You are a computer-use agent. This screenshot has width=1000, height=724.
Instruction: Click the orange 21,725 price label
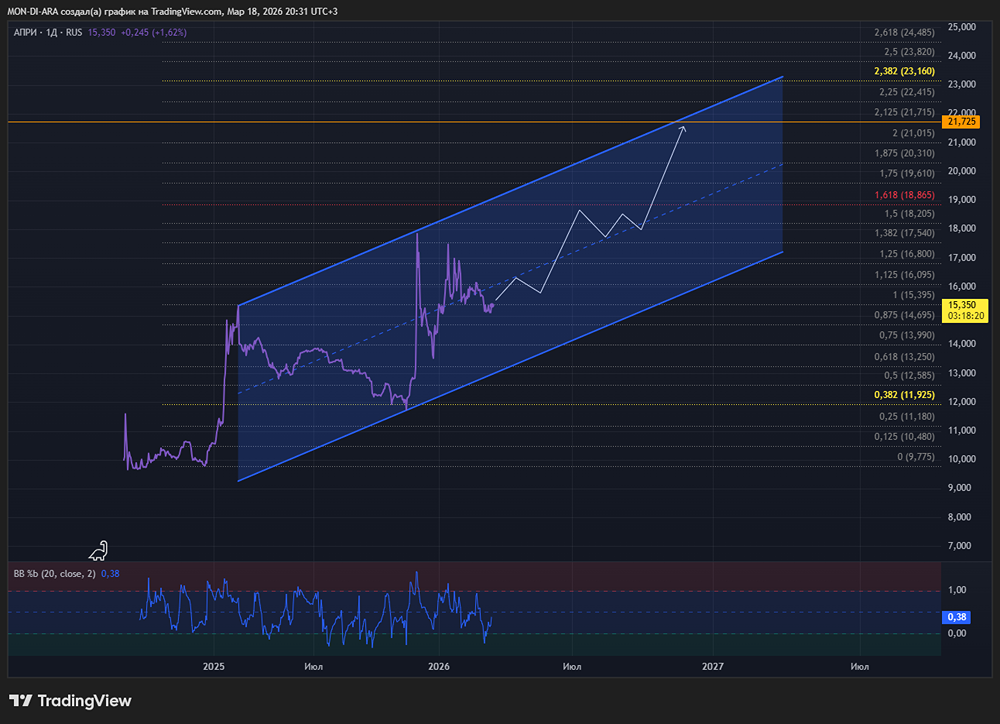[960, 122]
